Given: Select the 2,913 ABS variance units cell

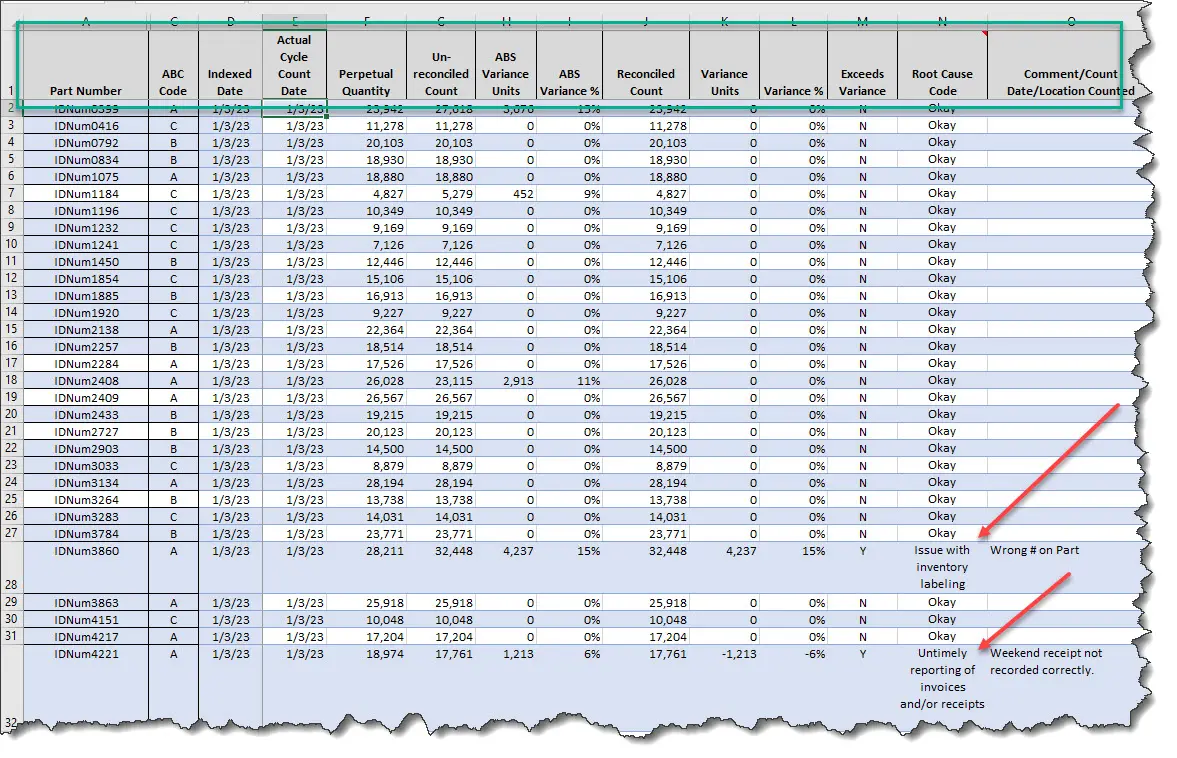Looking at the screenshot, I should [x=506, y=381].
